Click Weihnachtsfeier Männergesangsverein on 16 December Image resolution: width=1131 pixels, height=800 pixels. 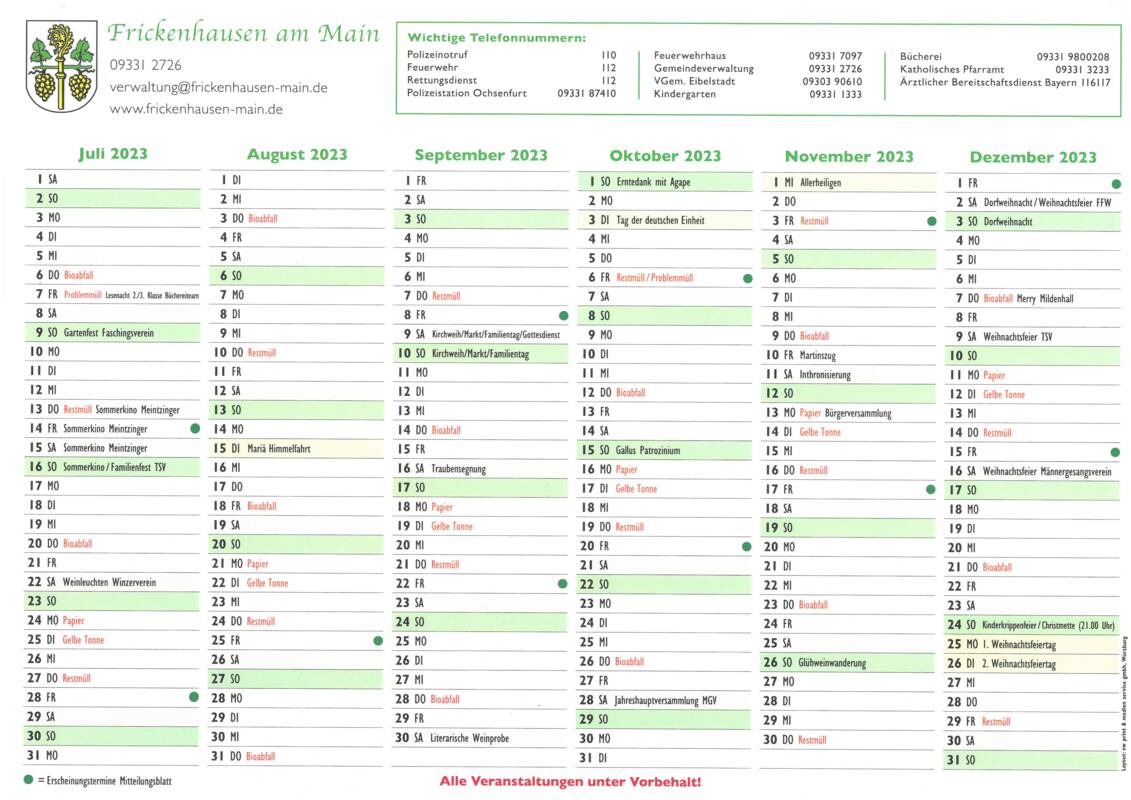[1047, 471]
